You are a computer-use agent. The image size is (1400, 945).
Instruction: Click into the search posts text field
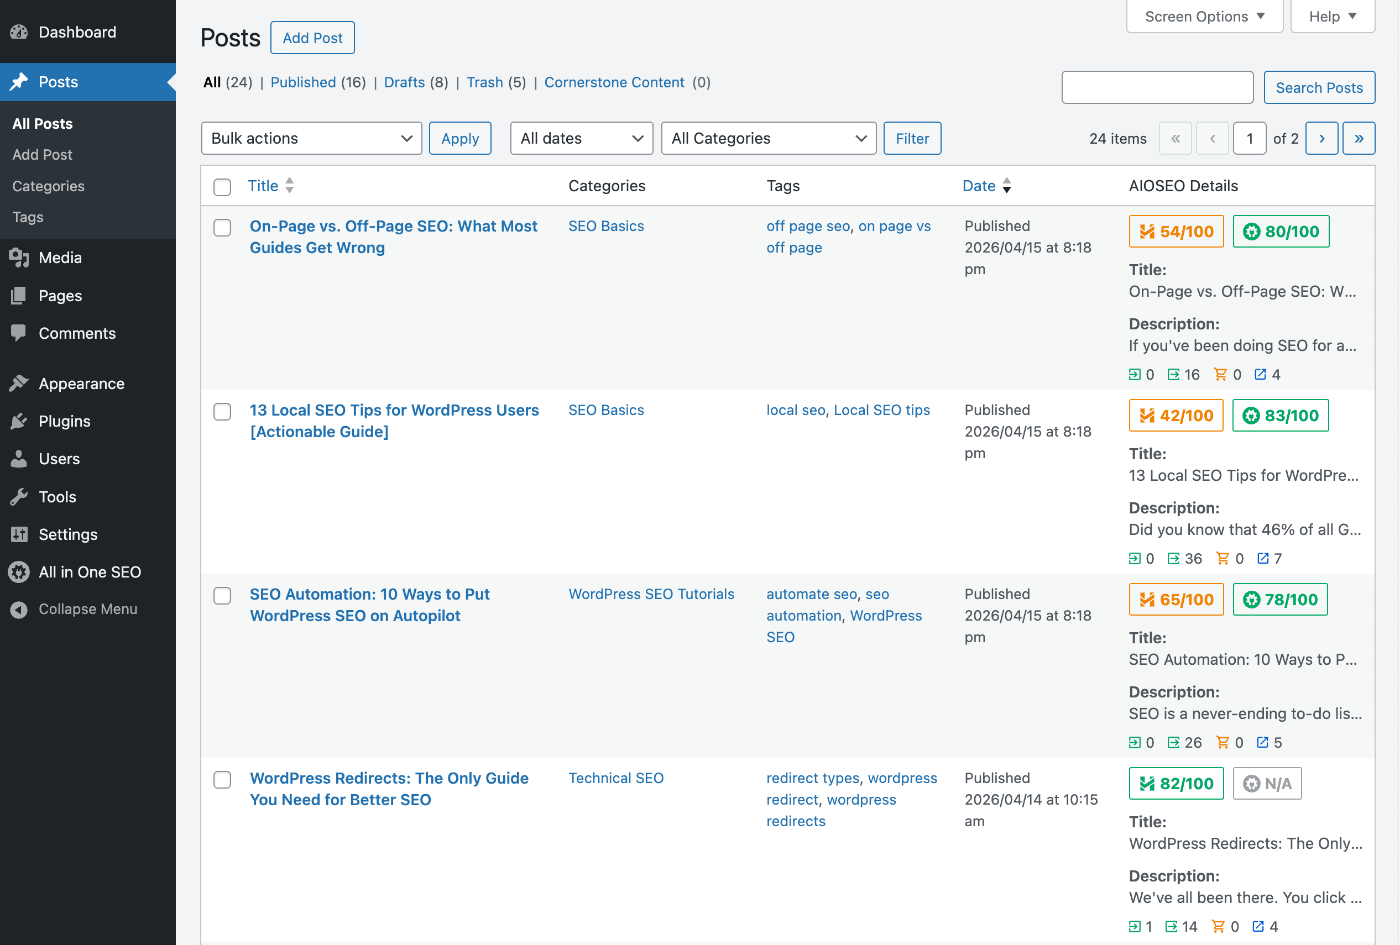click(x=1157, y=88)
